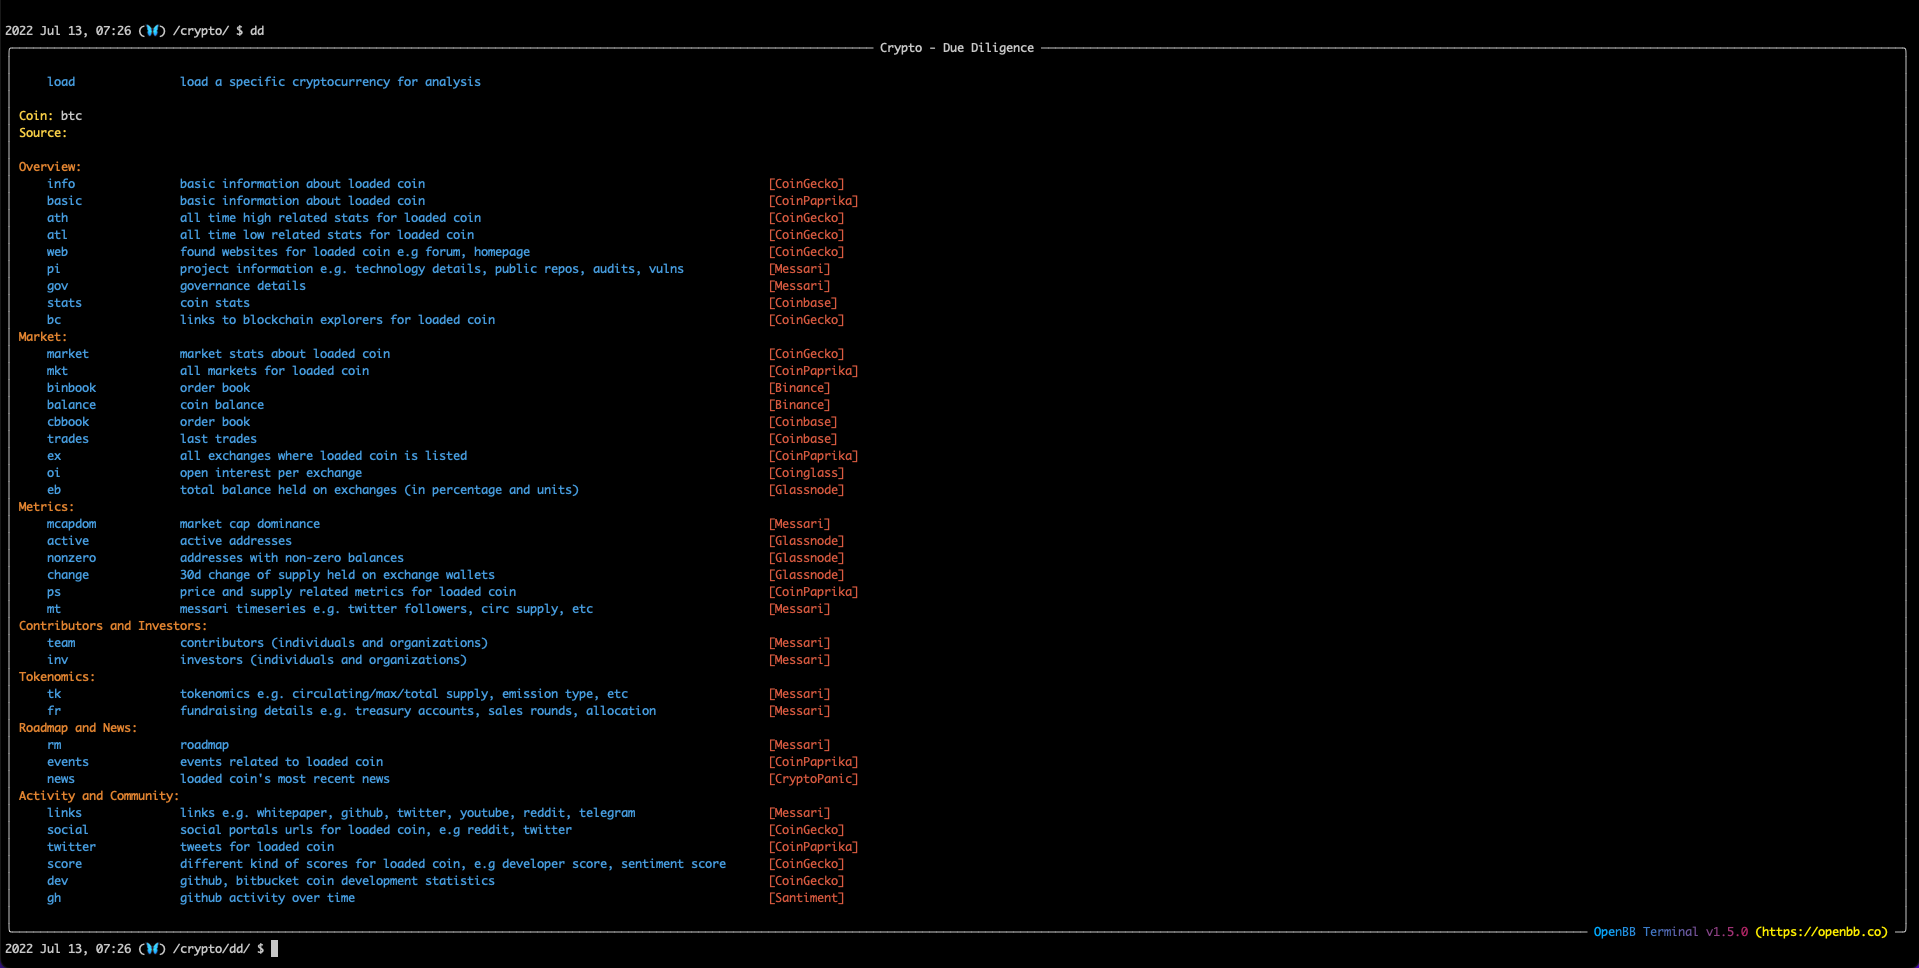Select the 'eb' command name
Image resolution: width=1919 pixels, height=968 pixels.
54,490
